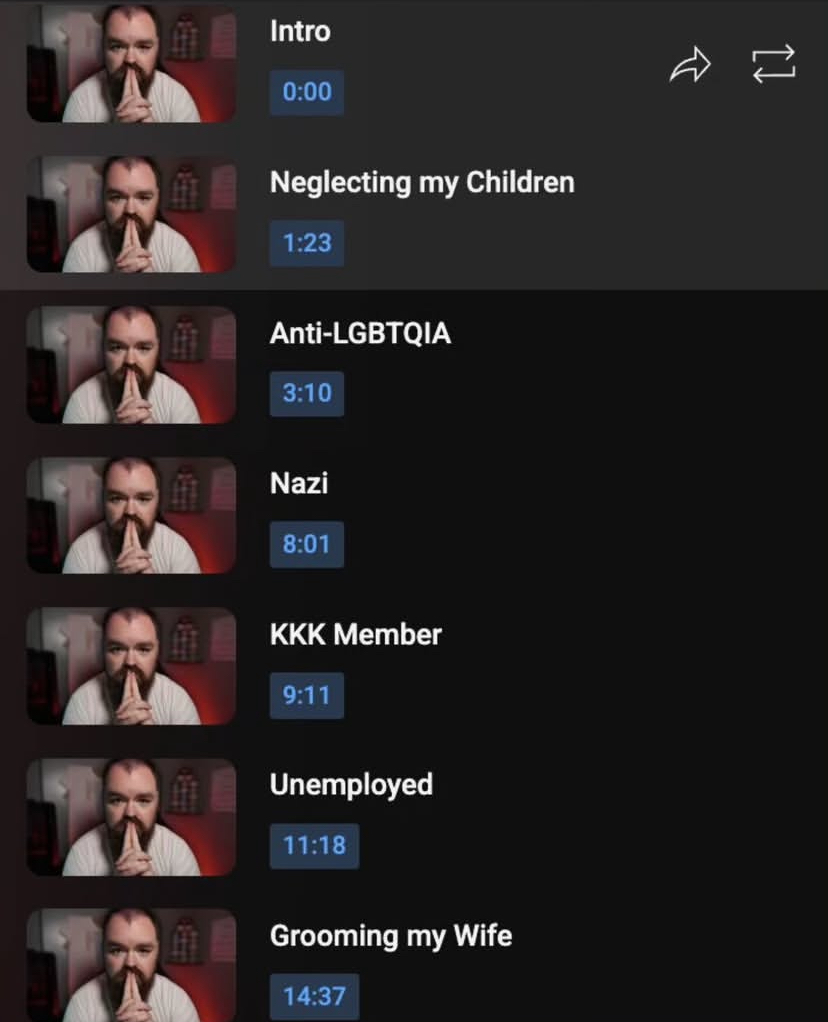Toggle the loop chapter icon
This screenshot has width=828, height=1022.
point(774,64)
